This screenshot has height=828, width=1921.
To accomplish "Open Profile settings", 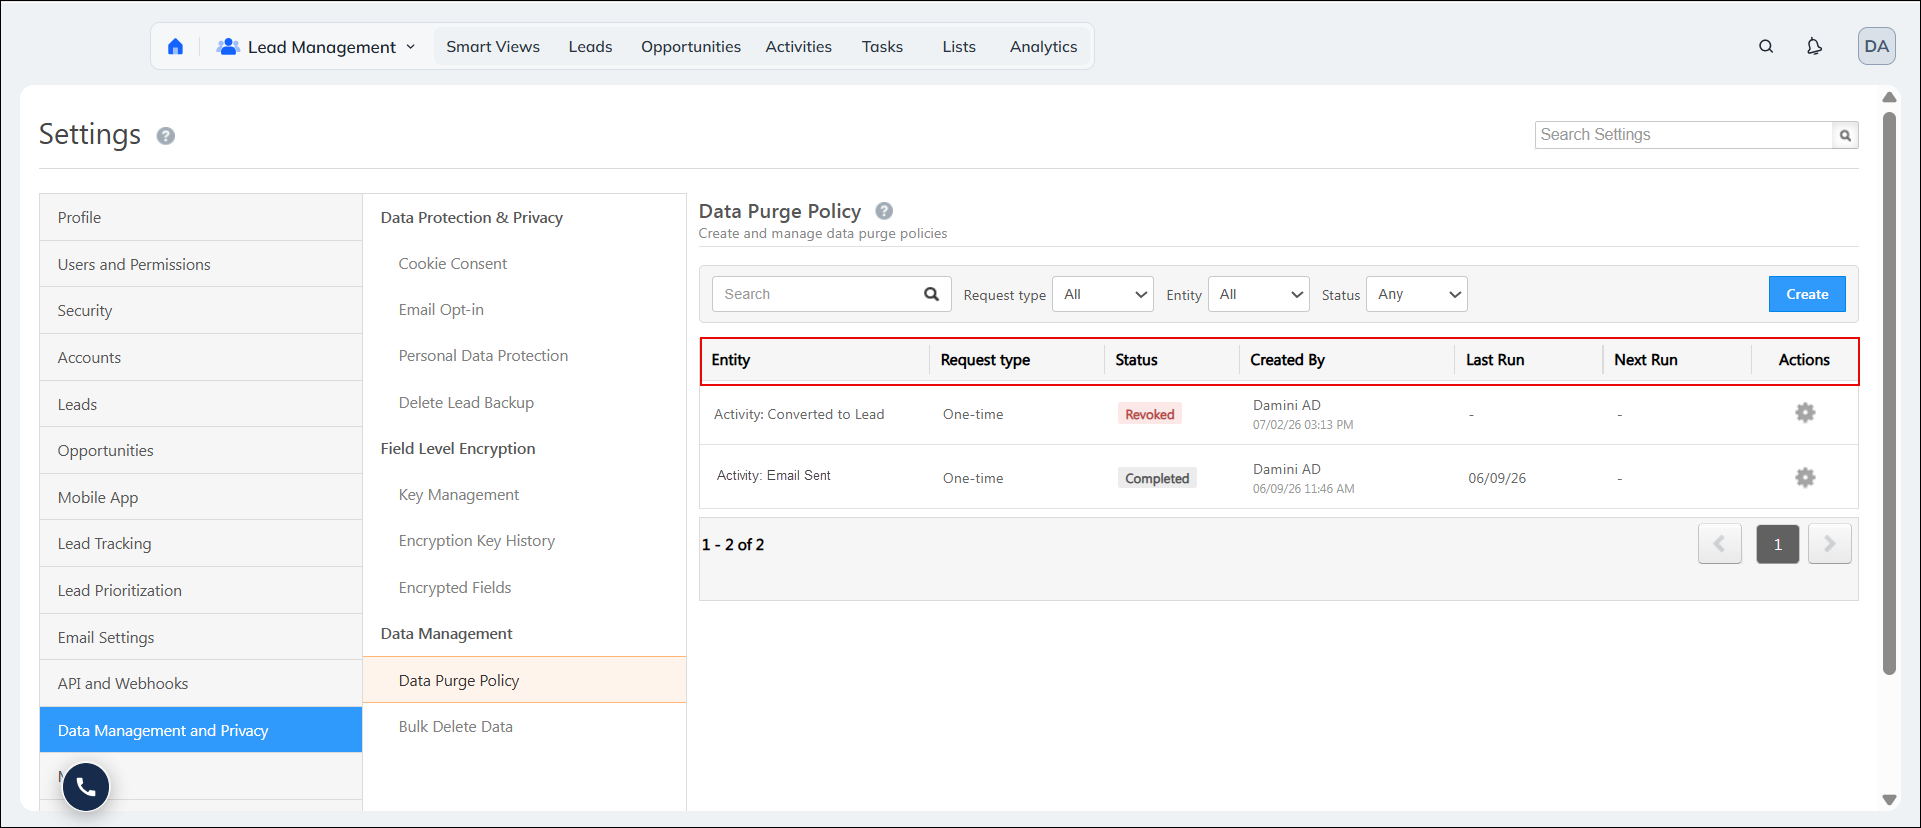I will [x=201, y=217].
